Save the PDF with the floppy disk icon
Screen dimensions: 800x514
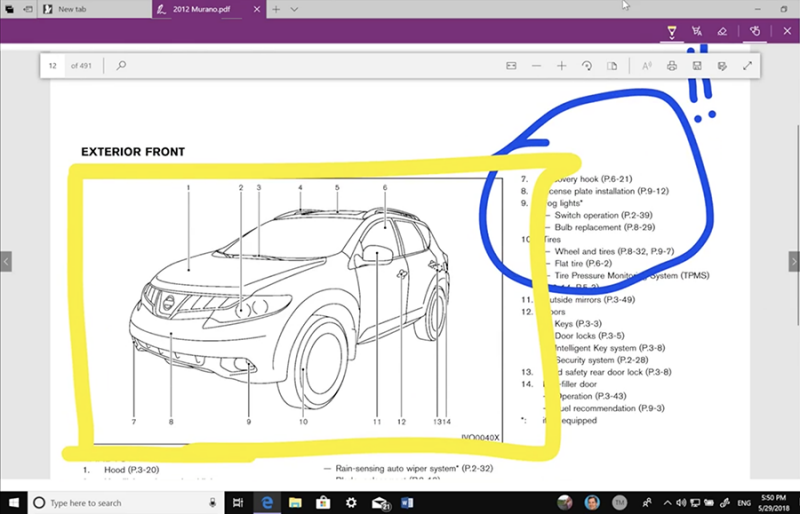(x=697, y=66)
